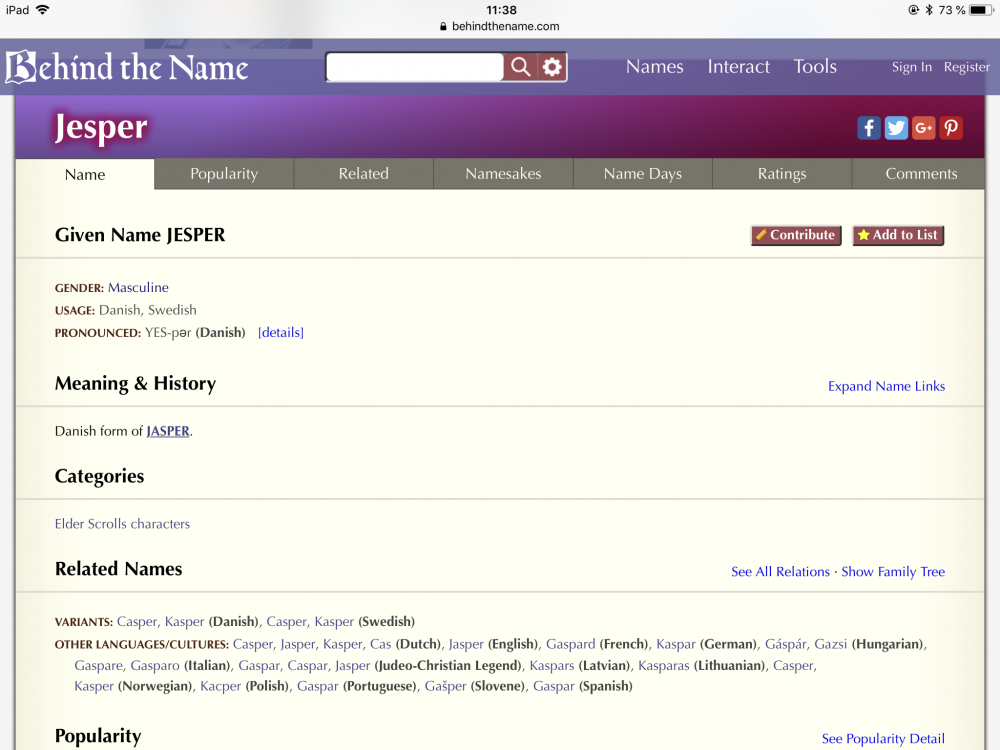Switch to the Namesakes tab
This screenshot has height=750, width=1000.
[x=502, y=173]
